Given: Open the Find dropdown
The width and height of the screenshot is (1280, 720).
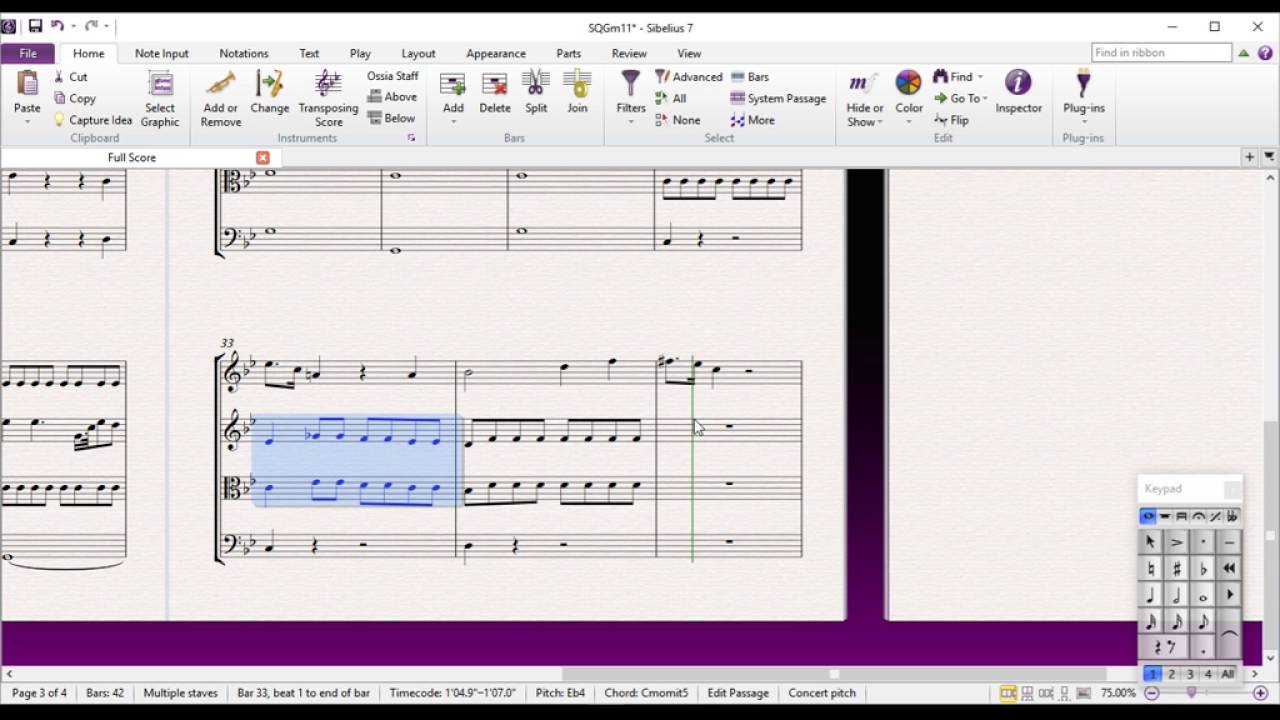Looking at the screenshot, I should coord(980,77).
